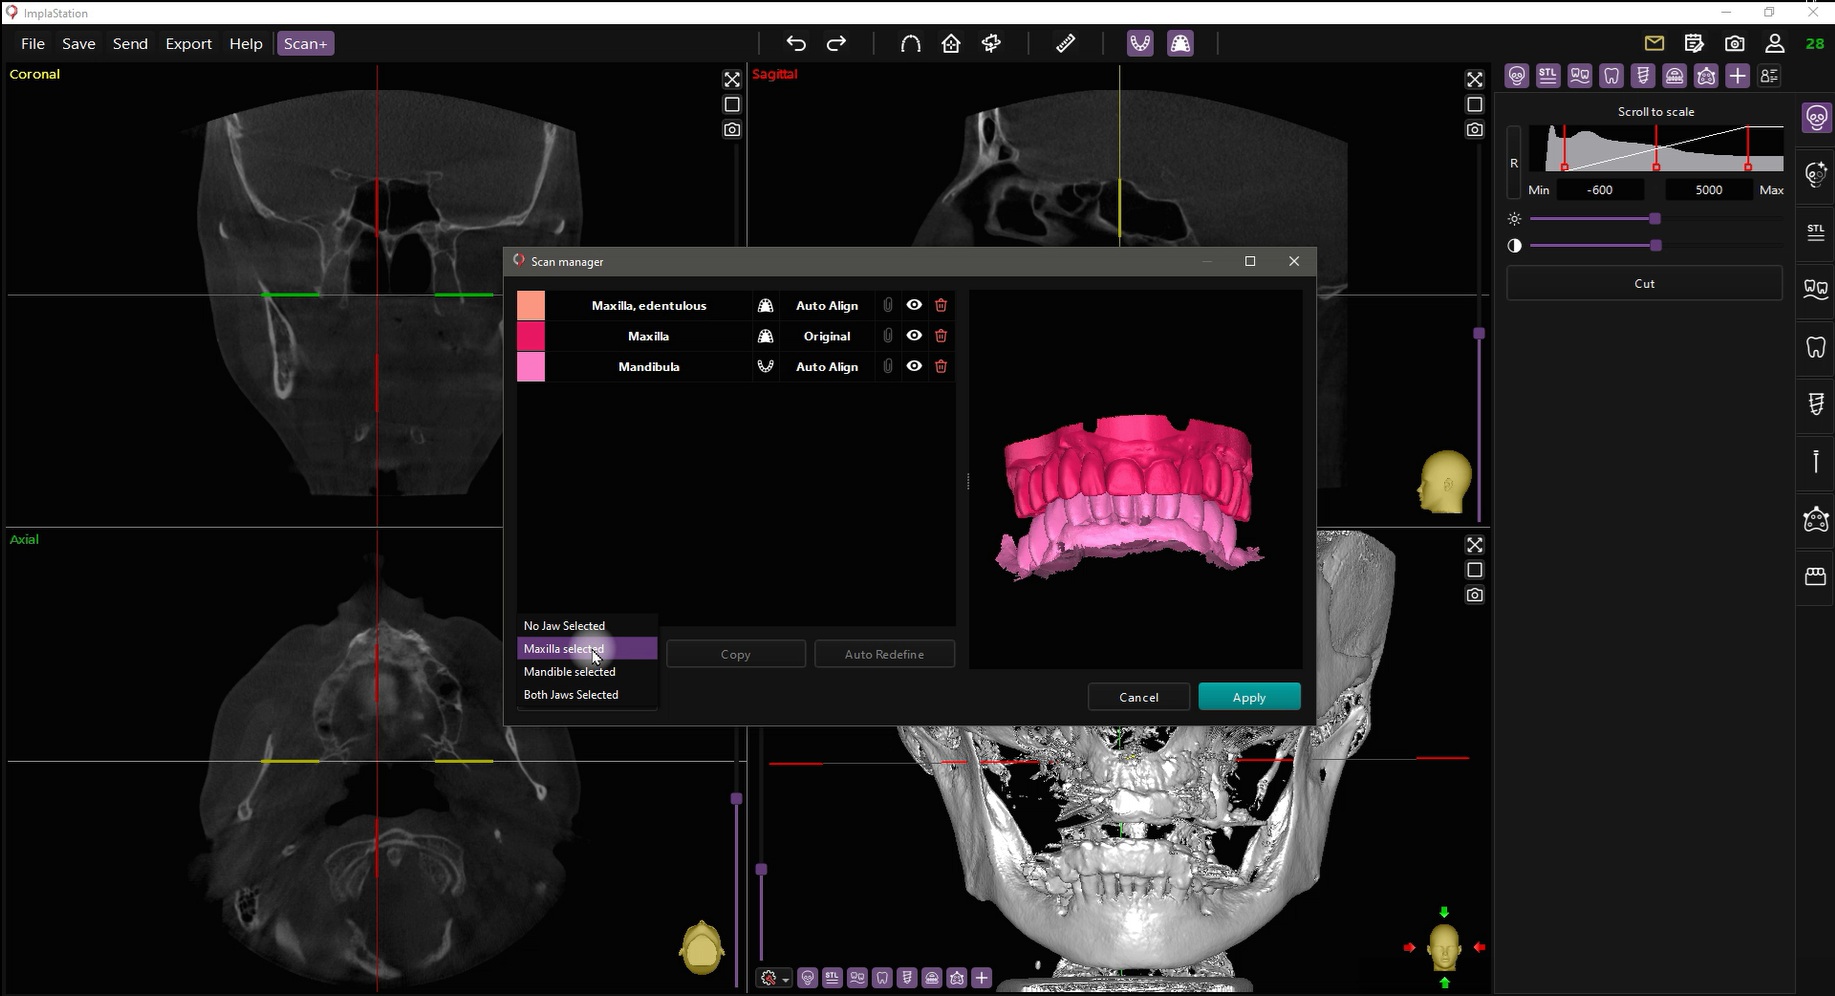Click the Min density value field
This screenshot has height=996, width=1835.
(x=1600, y=190)
